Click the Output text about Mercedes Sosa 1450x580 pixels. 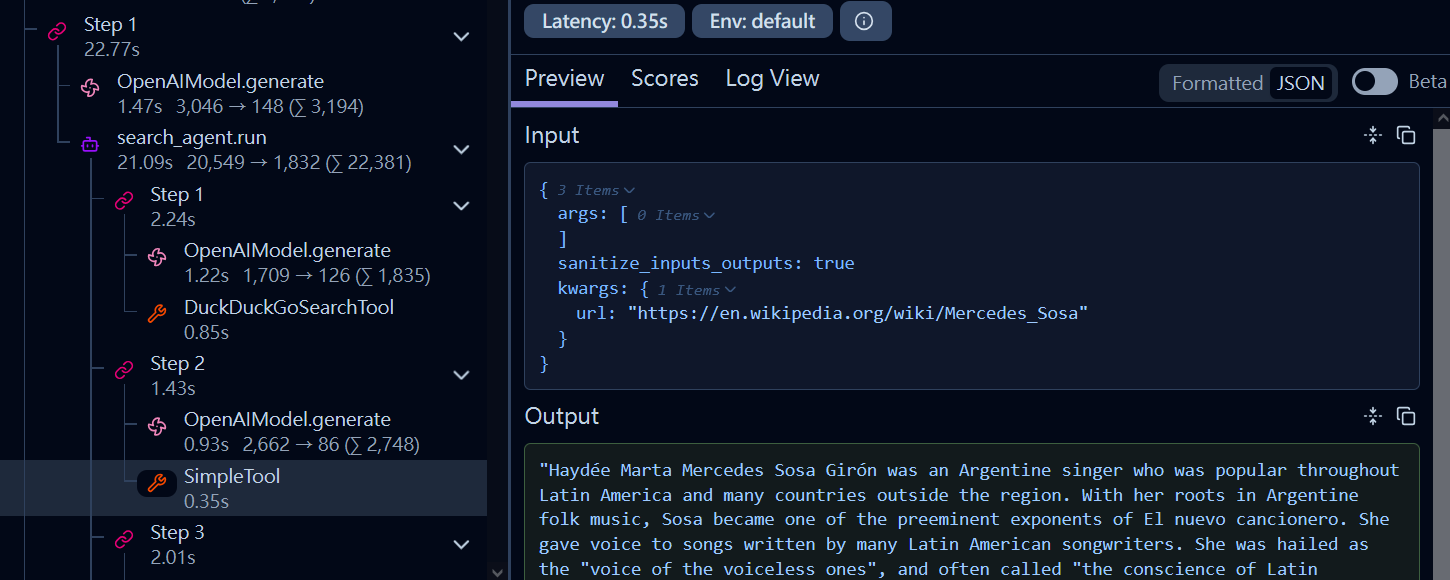[969, 520]
